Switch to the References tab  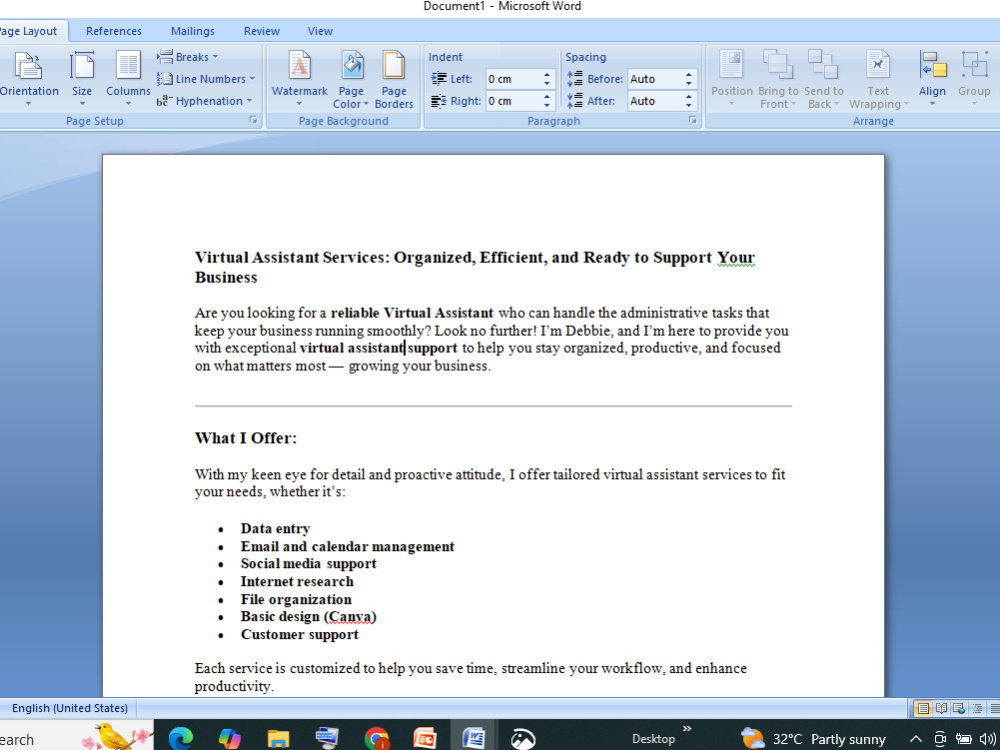tap(114, 31)
